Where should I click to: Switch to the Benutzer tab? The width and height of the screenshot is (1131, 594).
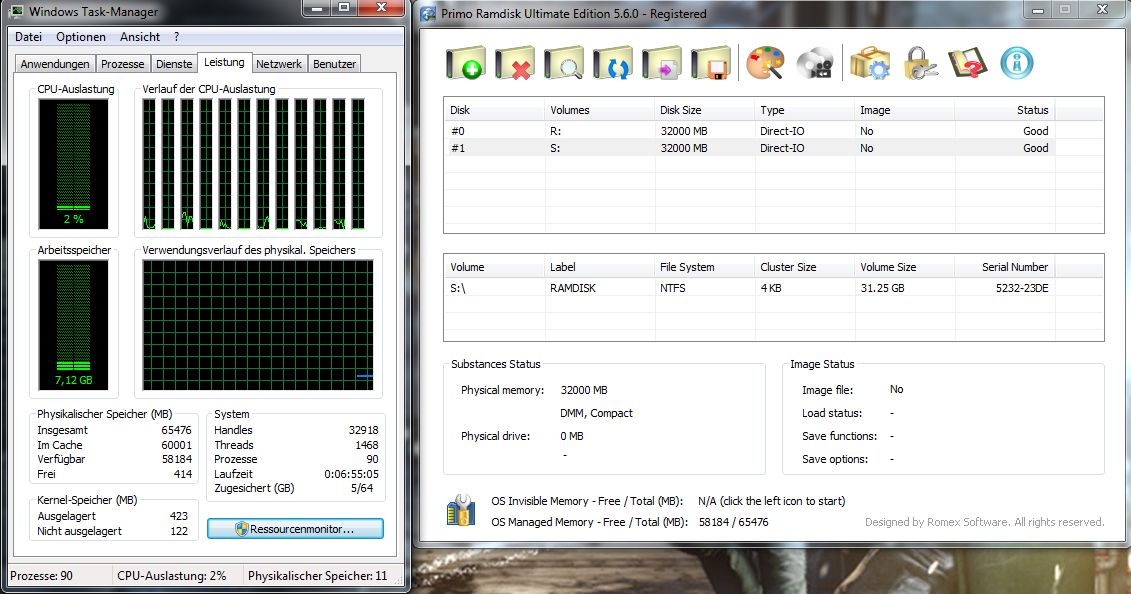(x=335, y=63)
